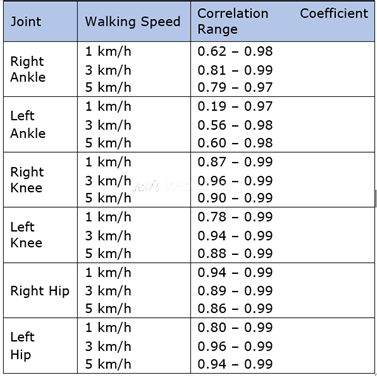Click the 0.79 – 0.97 value
Screen dimensions: 377x376
coord(235,87)
